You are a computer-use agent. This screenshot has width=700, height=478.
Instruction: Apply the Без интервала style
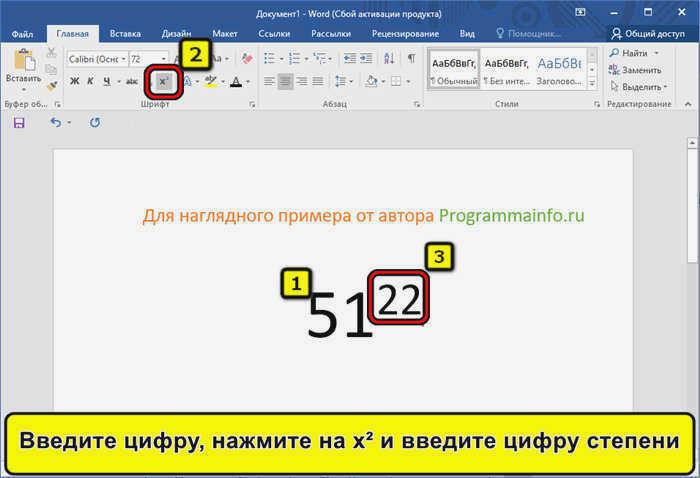[506, 70]
